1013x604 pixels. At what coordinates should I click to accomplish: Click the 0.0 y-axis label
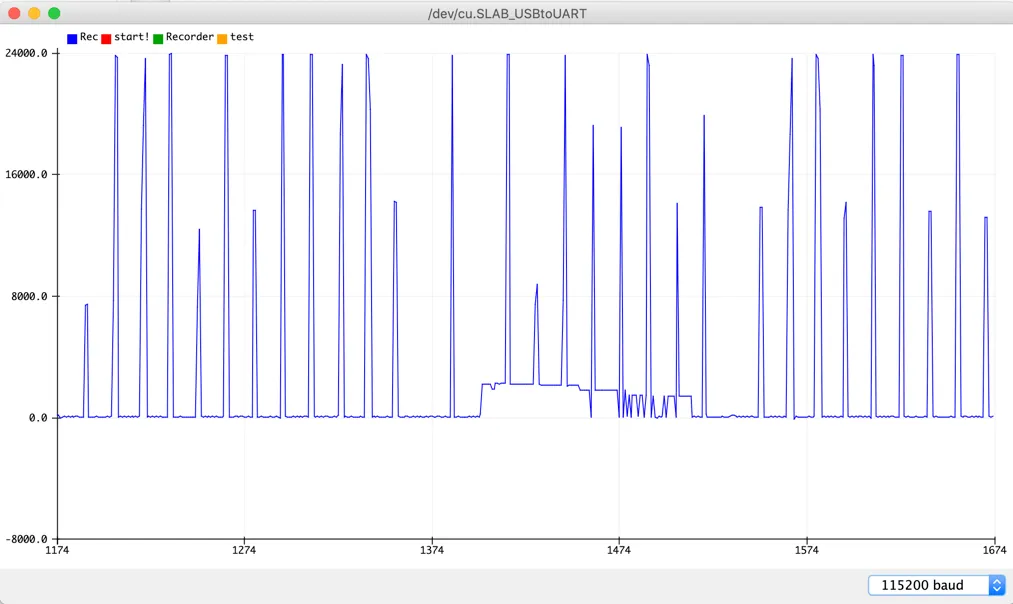pyautogui.click(x=38, y=418)
